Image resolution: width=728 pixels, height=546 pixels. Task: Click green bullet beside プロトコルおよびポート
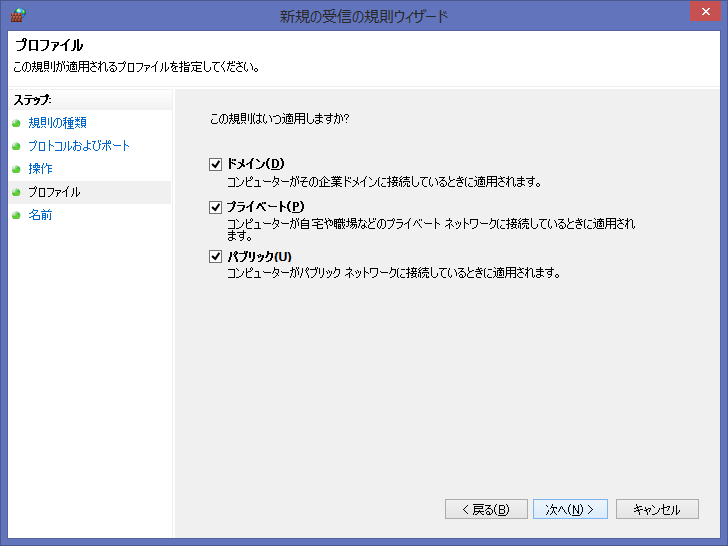pyautogui.click(x=16, y=146)
